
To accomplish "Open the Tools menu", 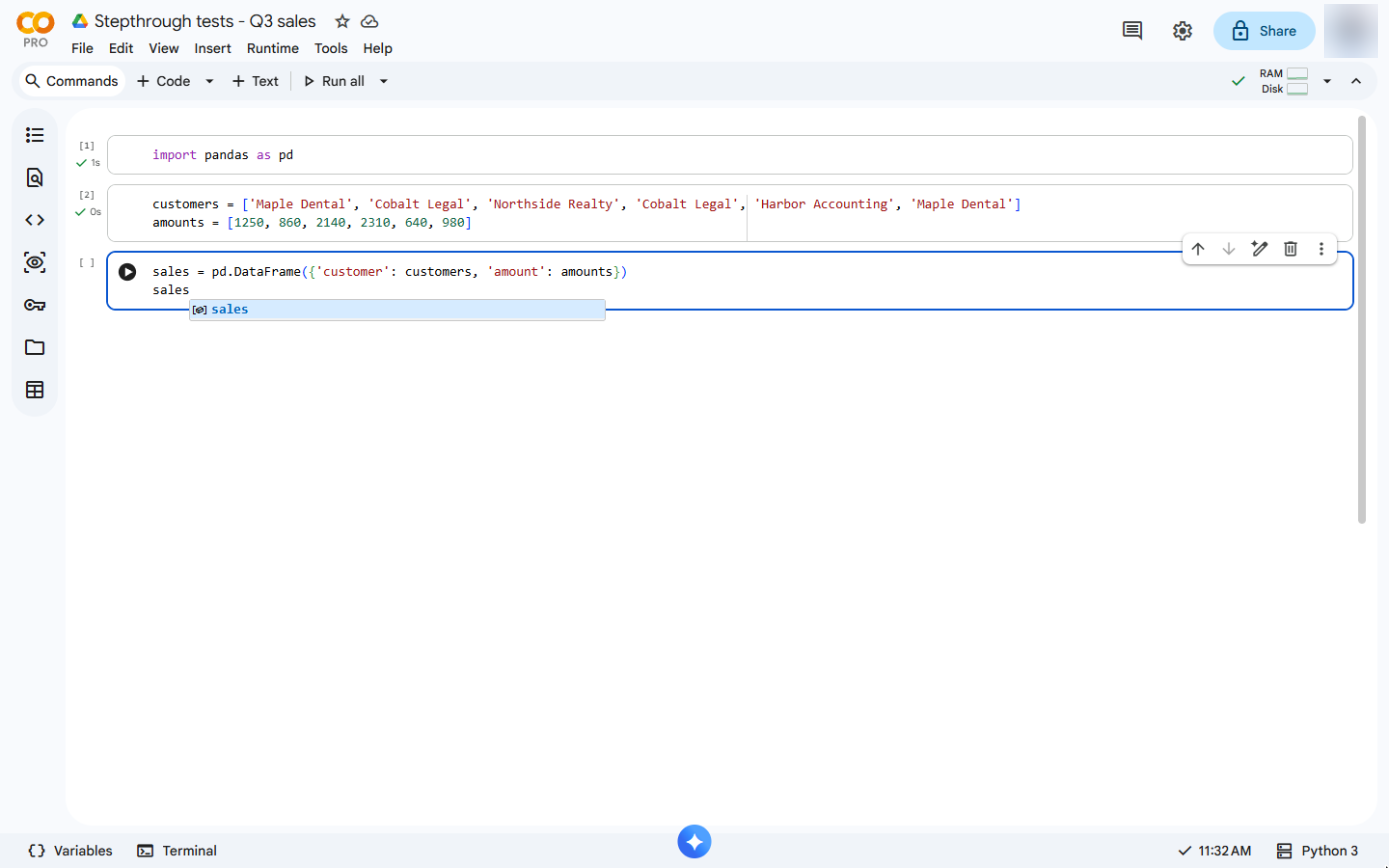I will tap(331, 48).
